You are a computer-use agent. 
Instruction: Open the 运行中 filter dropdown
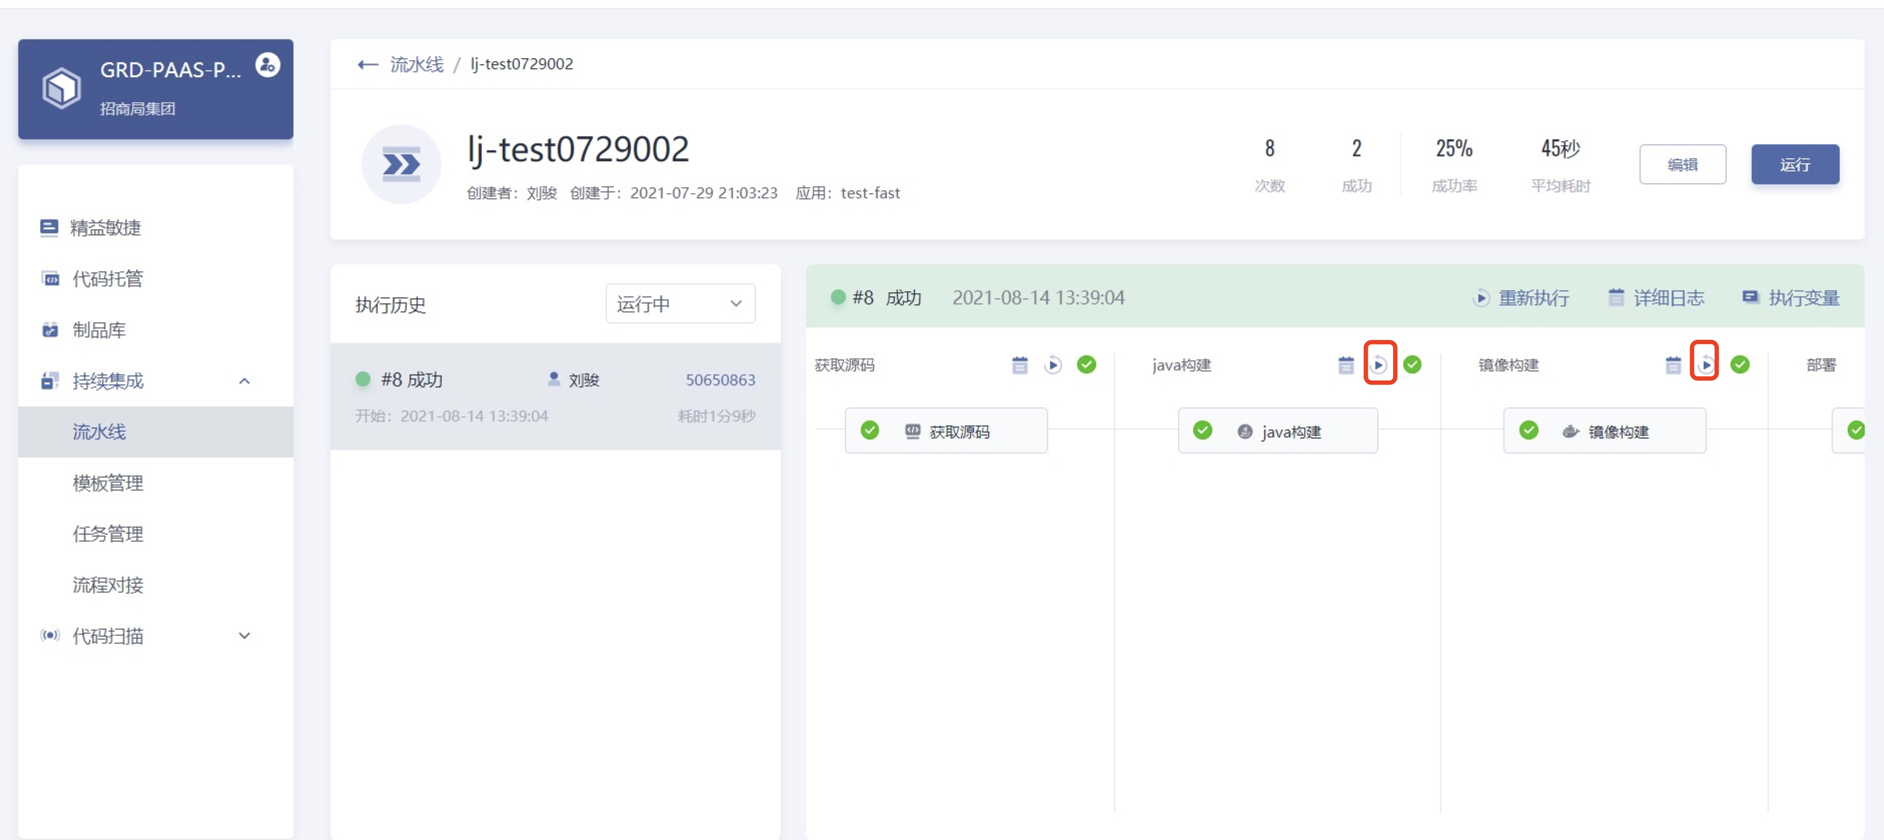[x=680, y=304]
